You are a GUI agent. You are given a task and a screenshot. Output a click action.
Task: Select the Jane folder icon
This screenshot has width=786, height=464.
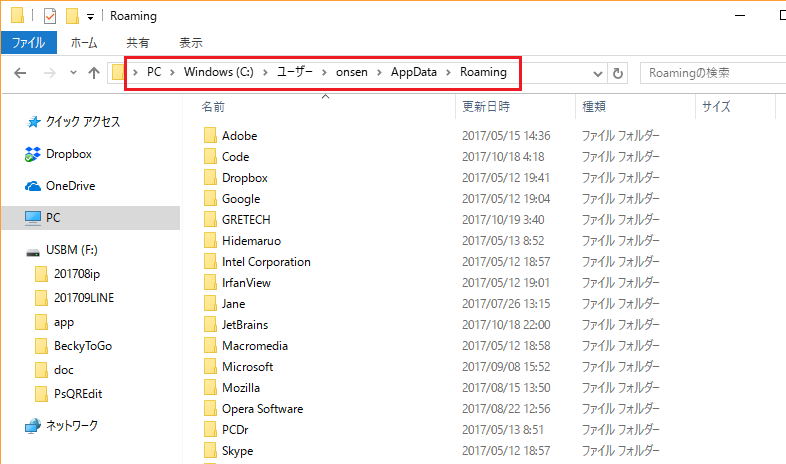(x=210, y=304)
